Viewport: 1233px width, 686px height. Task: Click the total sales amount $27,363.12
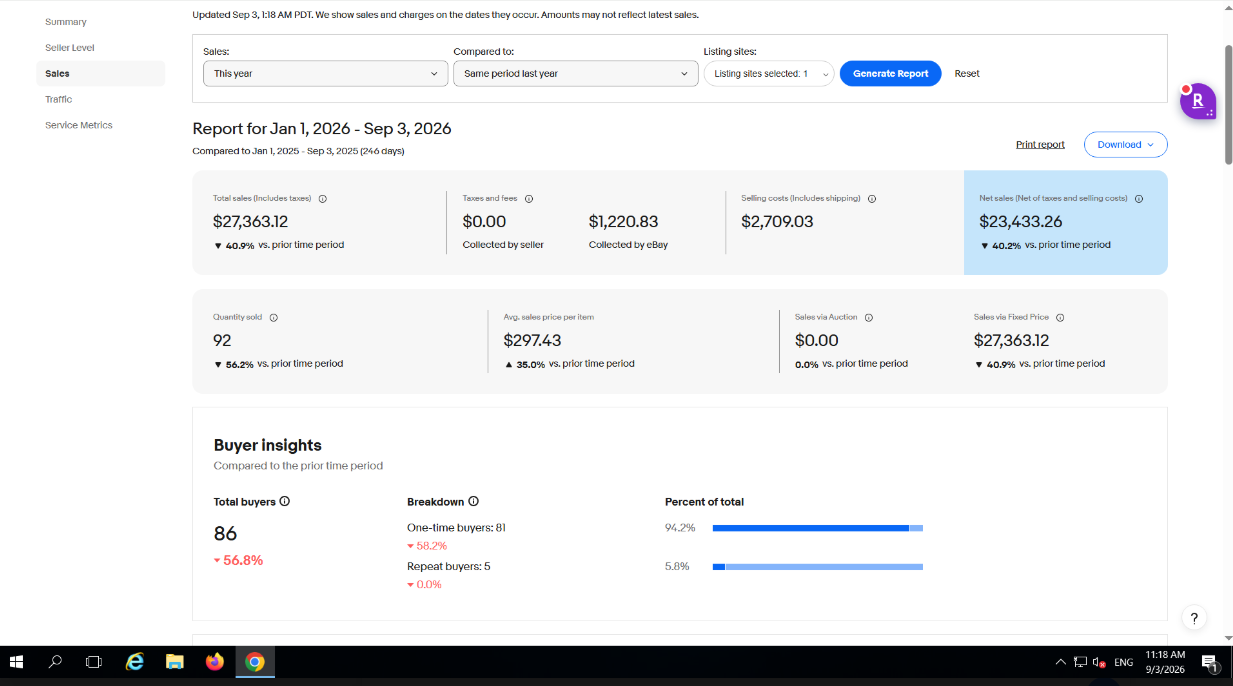click(x=250, y=222)
